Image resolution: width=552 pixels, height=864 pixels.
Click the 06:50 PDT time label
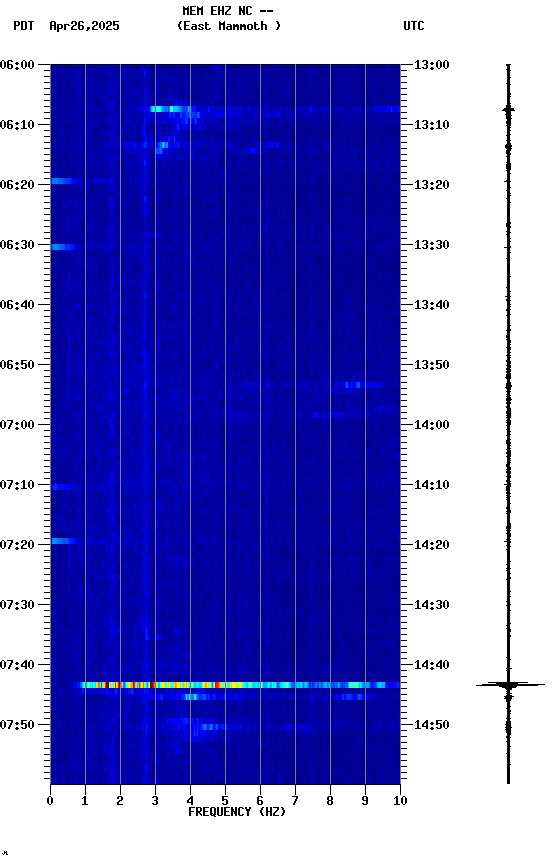17,365
